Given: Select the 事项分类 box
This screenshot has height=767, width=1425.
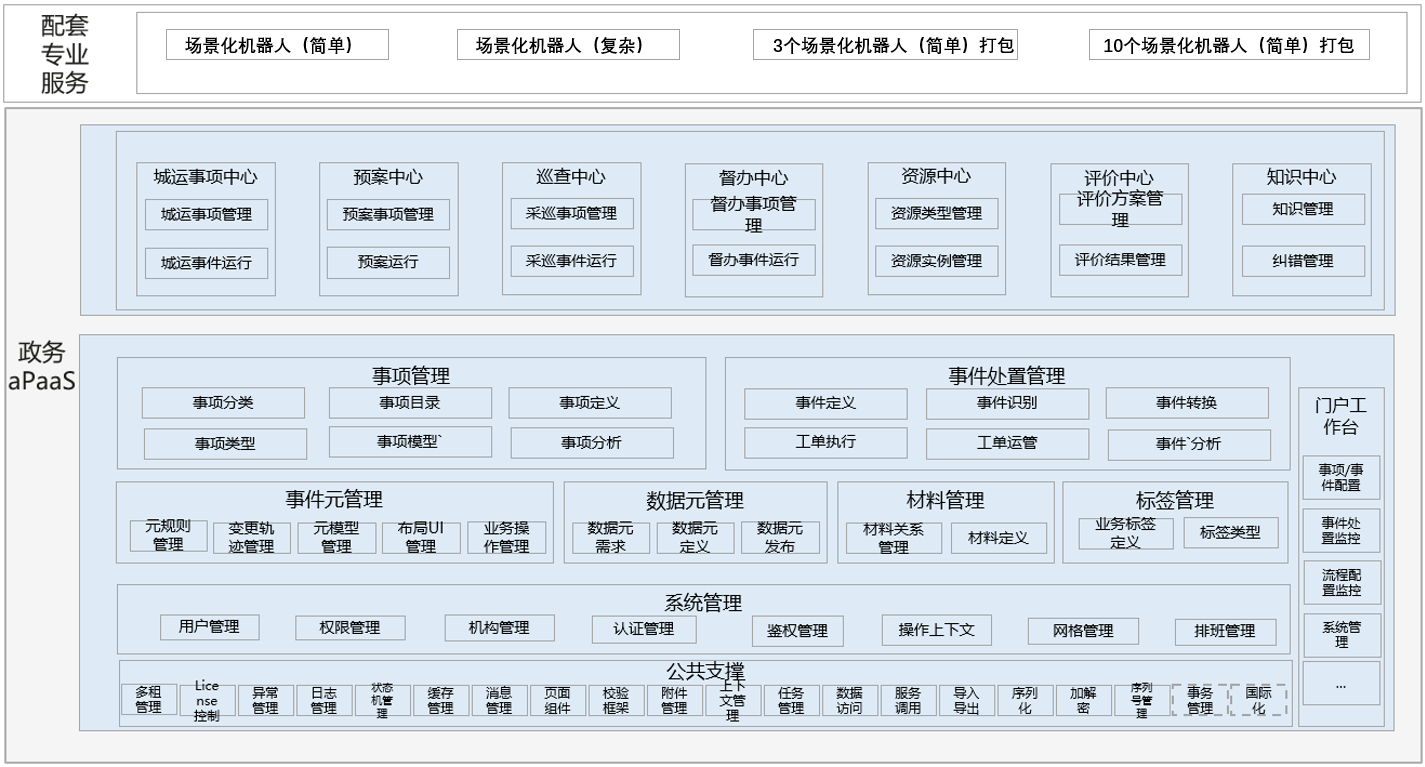Looking at the screenshot, I should tap(223, 403).
